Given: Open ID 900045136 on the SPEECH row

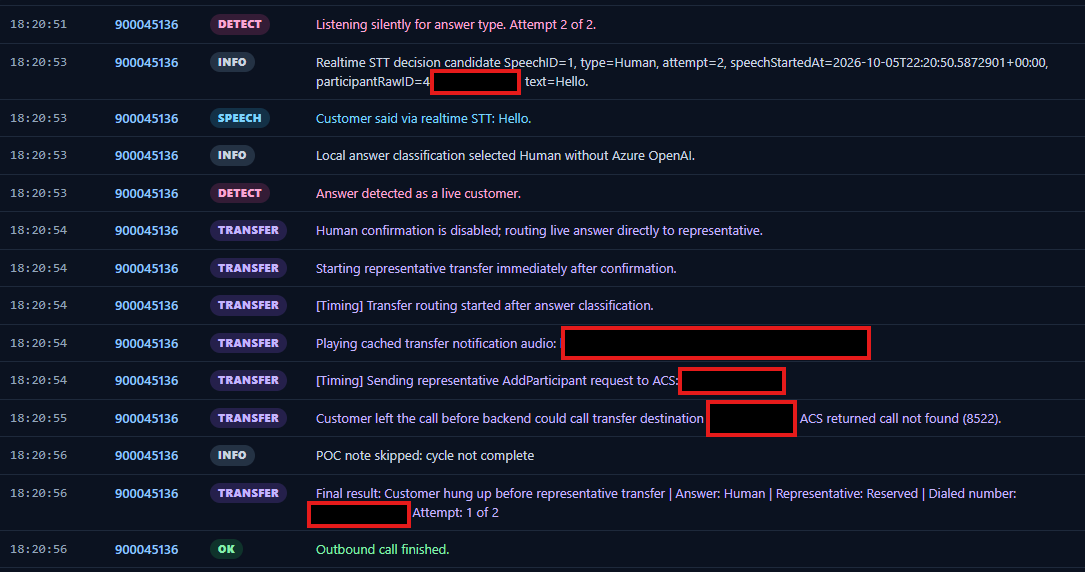Looking at the screenshot, I should (x=147, y=119).
